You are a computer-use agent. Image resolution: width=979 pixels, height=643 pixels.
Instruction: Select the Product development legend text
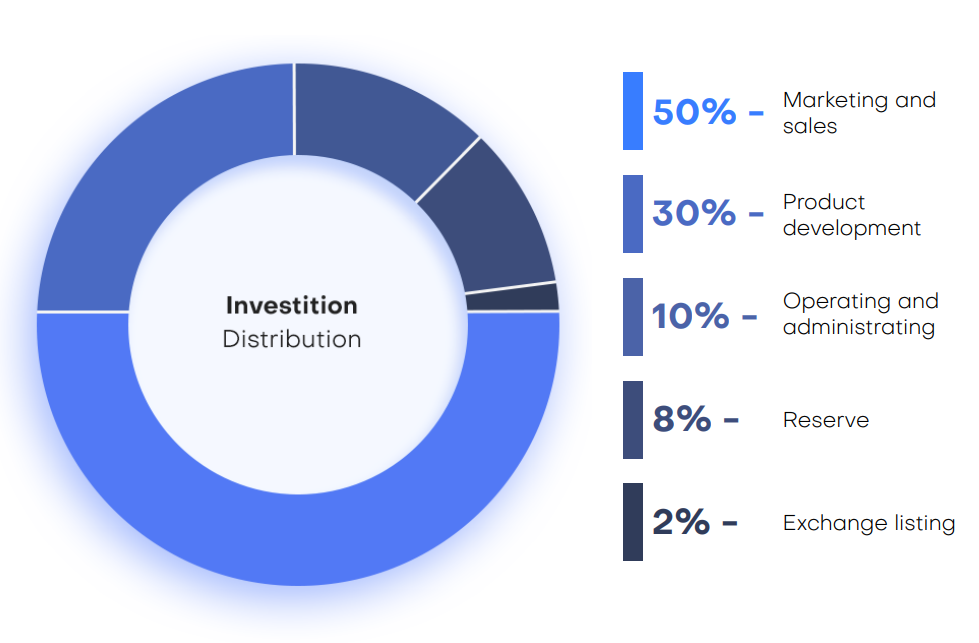pos(852,215)
